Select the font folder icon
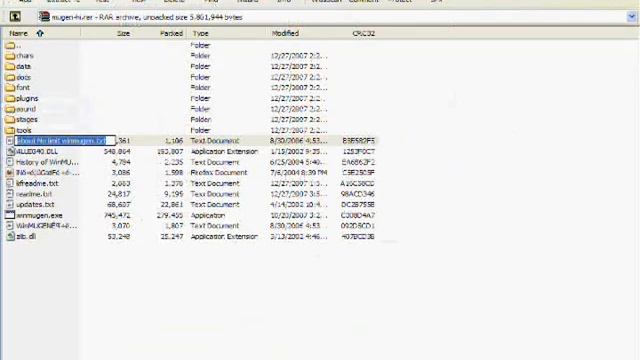 pos(10,88)
